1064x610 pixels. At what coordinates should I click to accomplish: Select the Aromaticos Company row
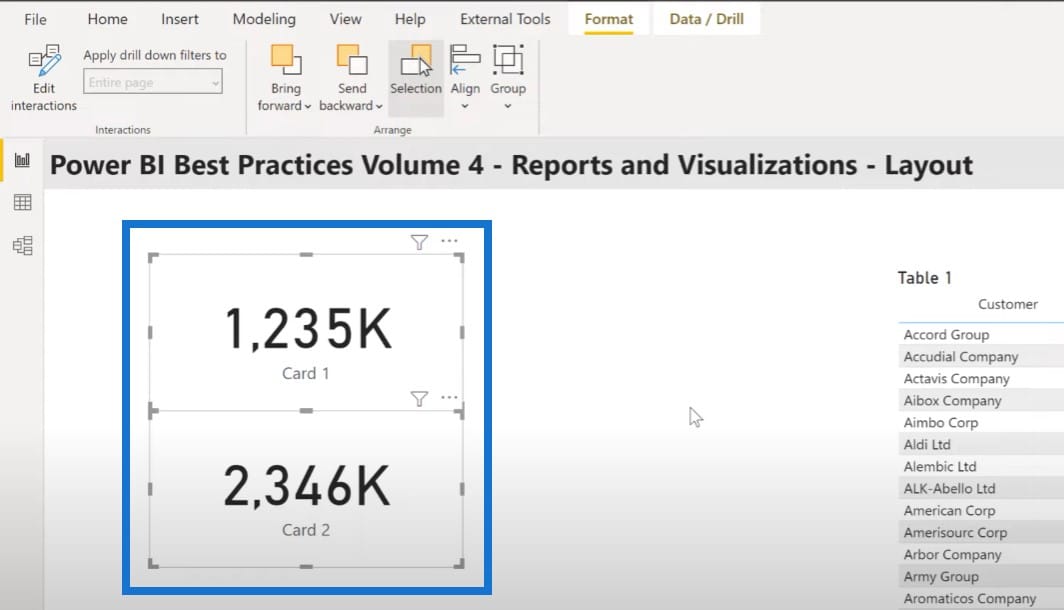(x=981, y=598)
